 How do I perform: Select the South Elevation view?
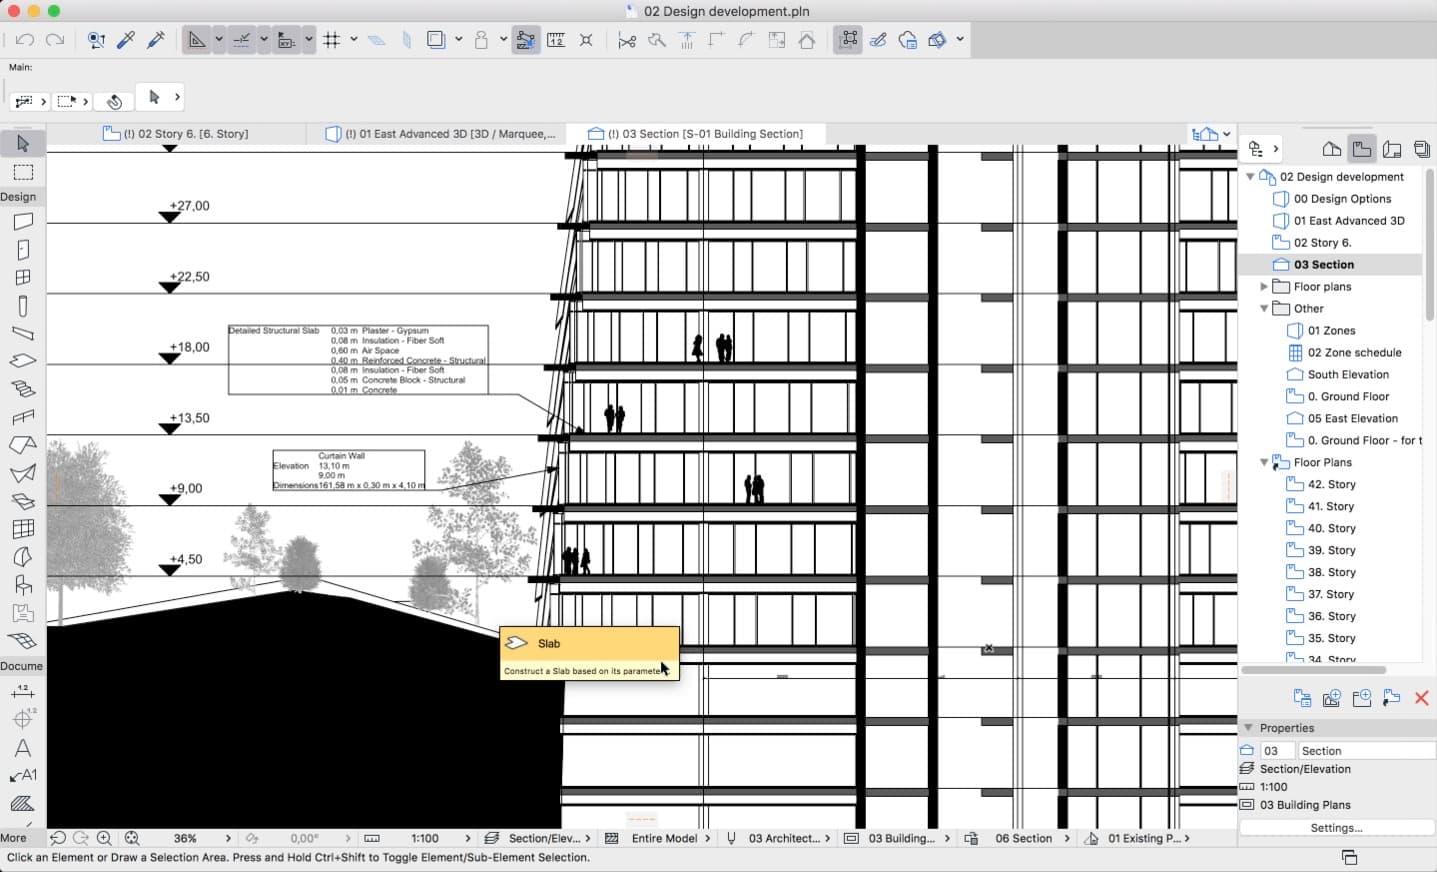(1348, 375)
